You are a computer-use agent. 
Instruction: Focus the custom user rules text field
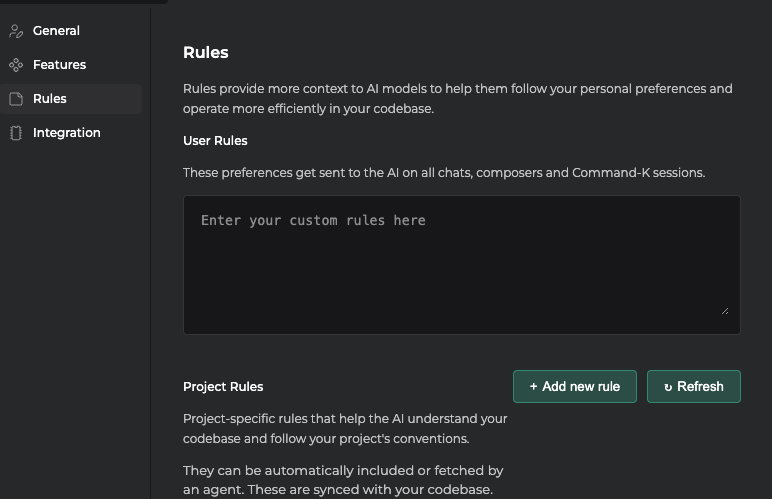coord(461,264)
